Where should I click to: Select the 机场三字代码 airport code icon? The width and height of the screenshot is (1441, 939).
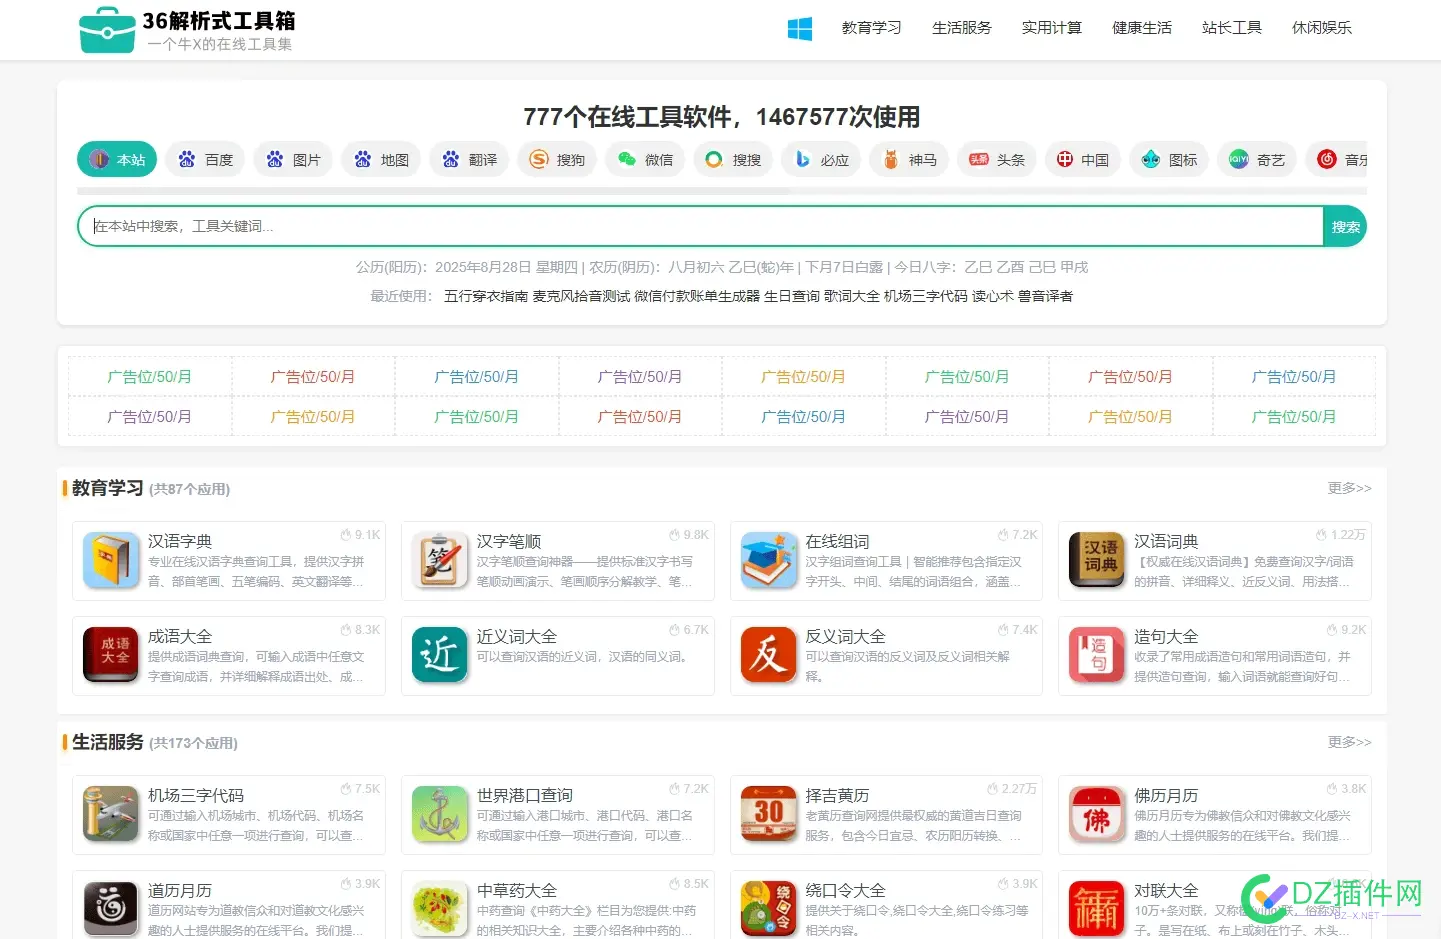click(x=110, y=815)
